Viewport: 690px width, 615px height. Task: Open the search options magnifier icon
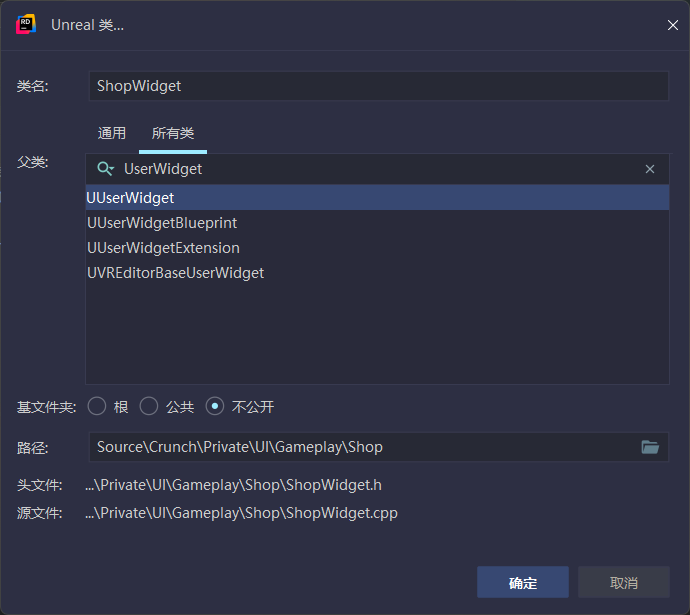pos(106,169)
